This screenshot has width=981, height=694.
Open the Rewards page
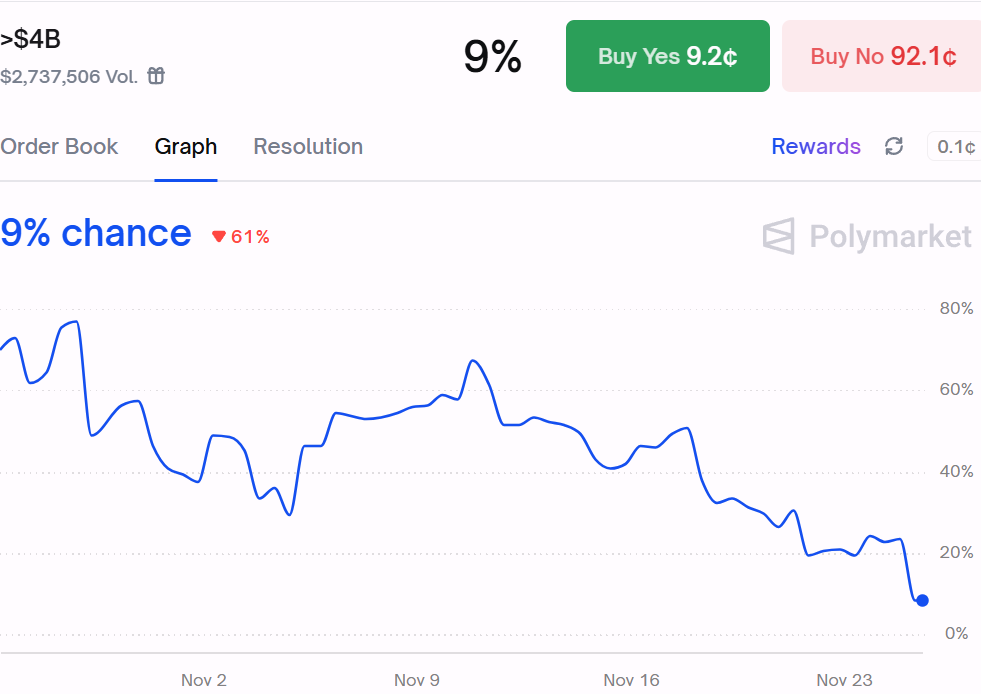tap(816, 146)
